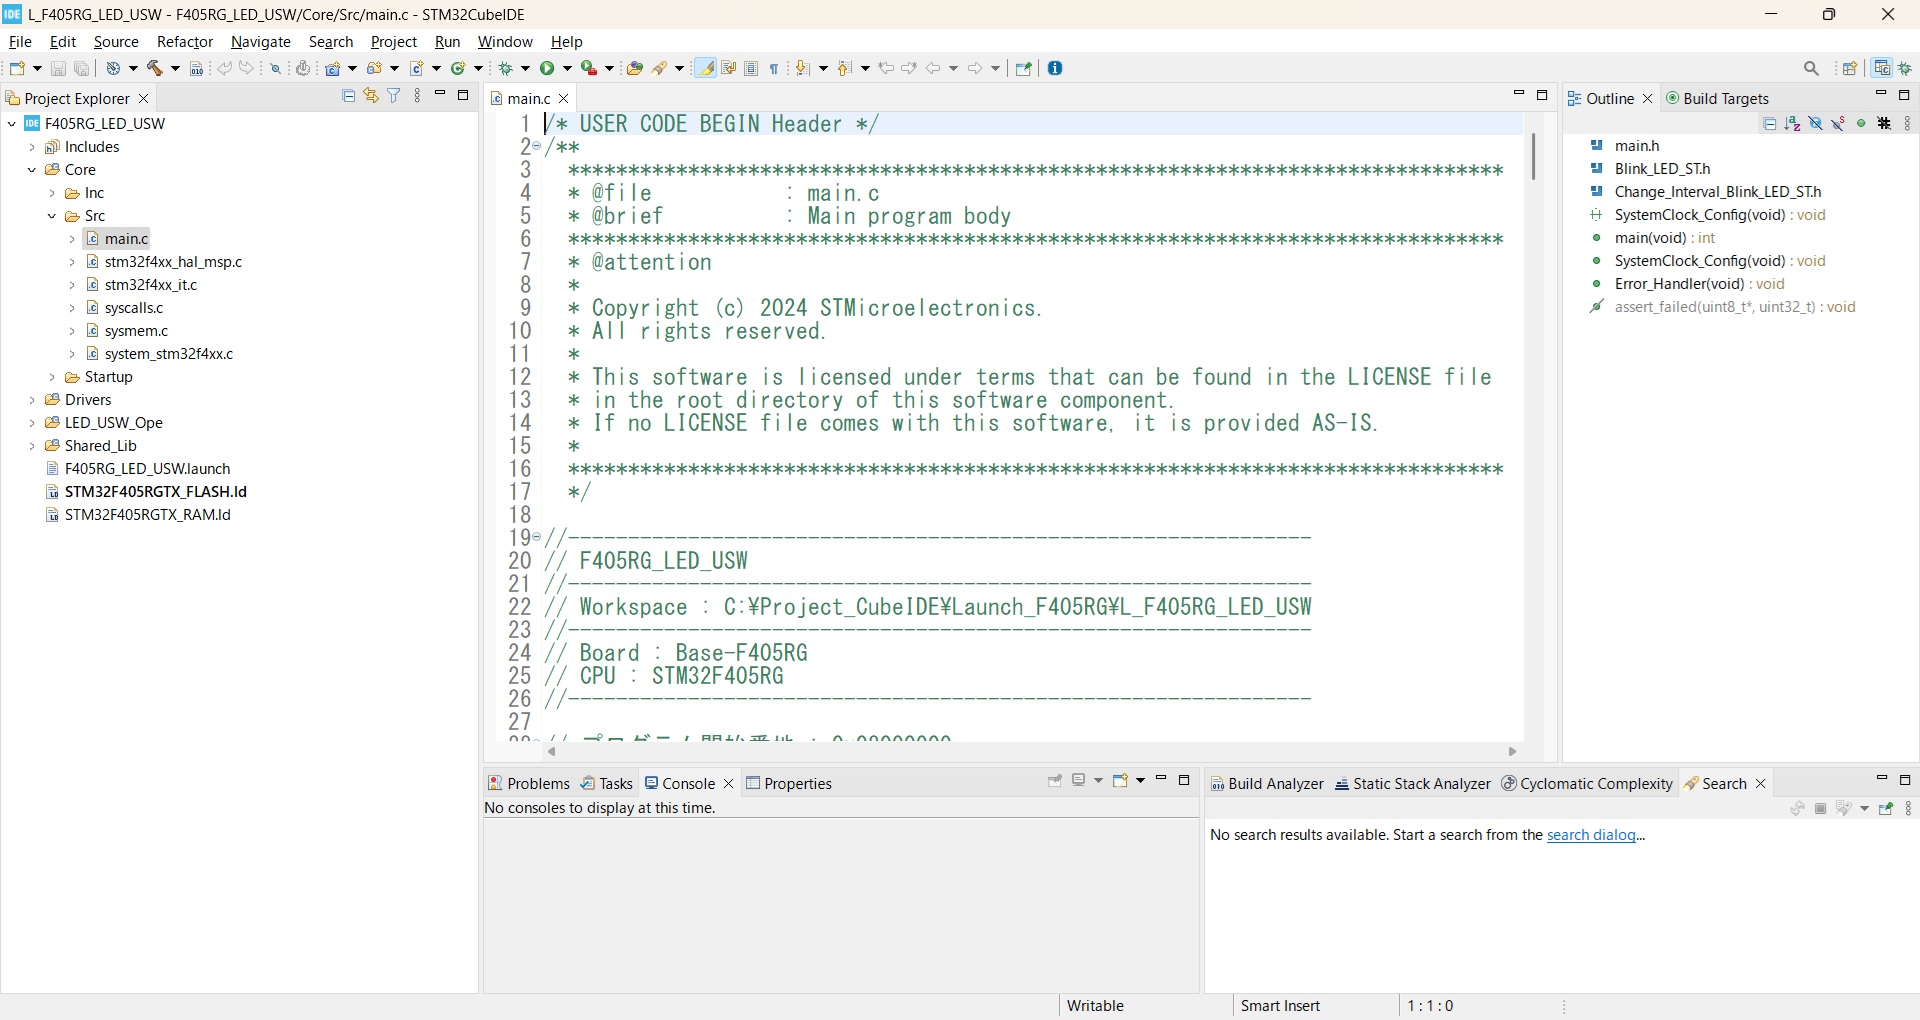Click the Debug bug toolbar icon
The height and width of the screenshot is (1020, 1920).
506,68
